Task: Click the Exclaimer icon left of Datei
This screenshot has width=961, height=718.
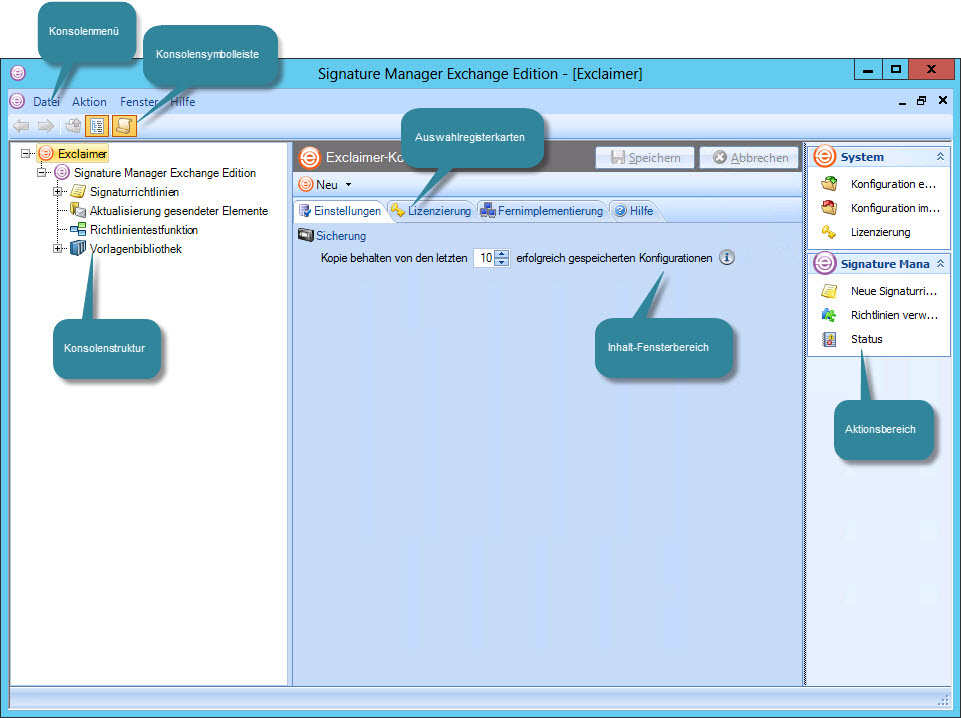Action: [17, 101]
